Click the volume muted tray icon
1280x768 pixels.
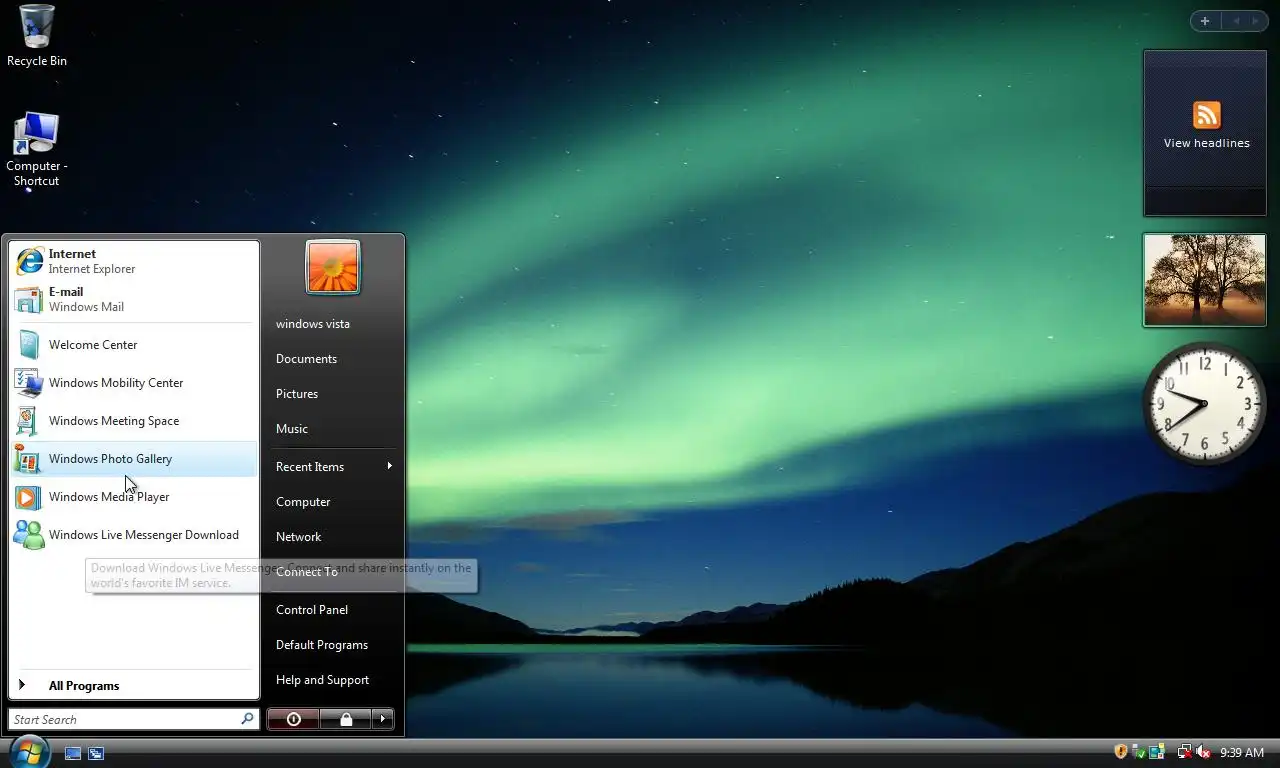[x=1203, y=752]
